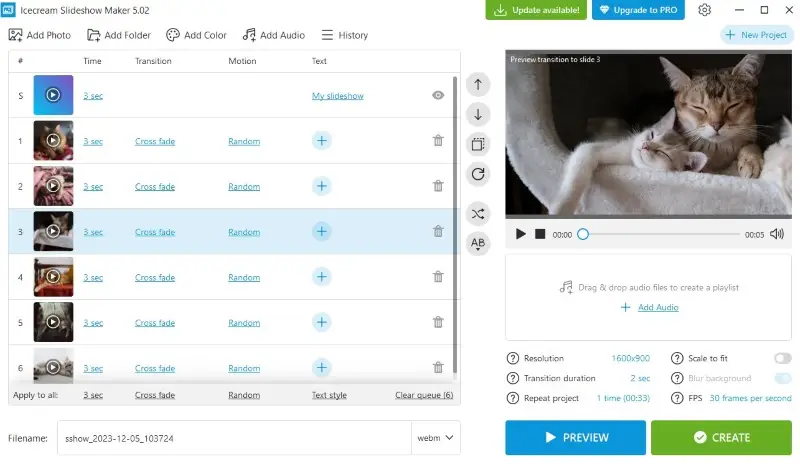Open the settings gear
800x464 pixels.
[704, 10]
